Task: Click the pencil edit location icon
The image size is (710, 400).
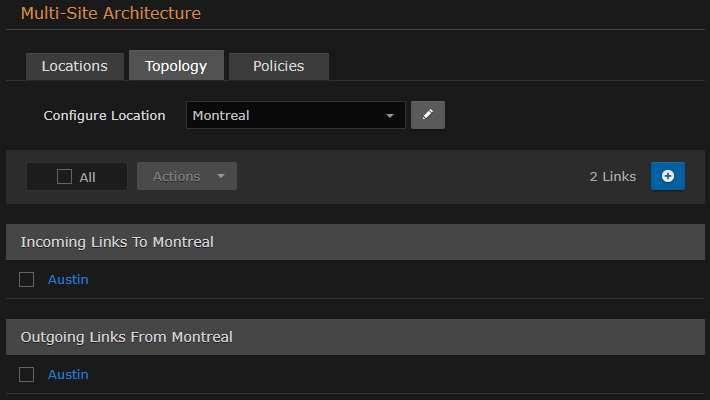Action: [427, 115]
